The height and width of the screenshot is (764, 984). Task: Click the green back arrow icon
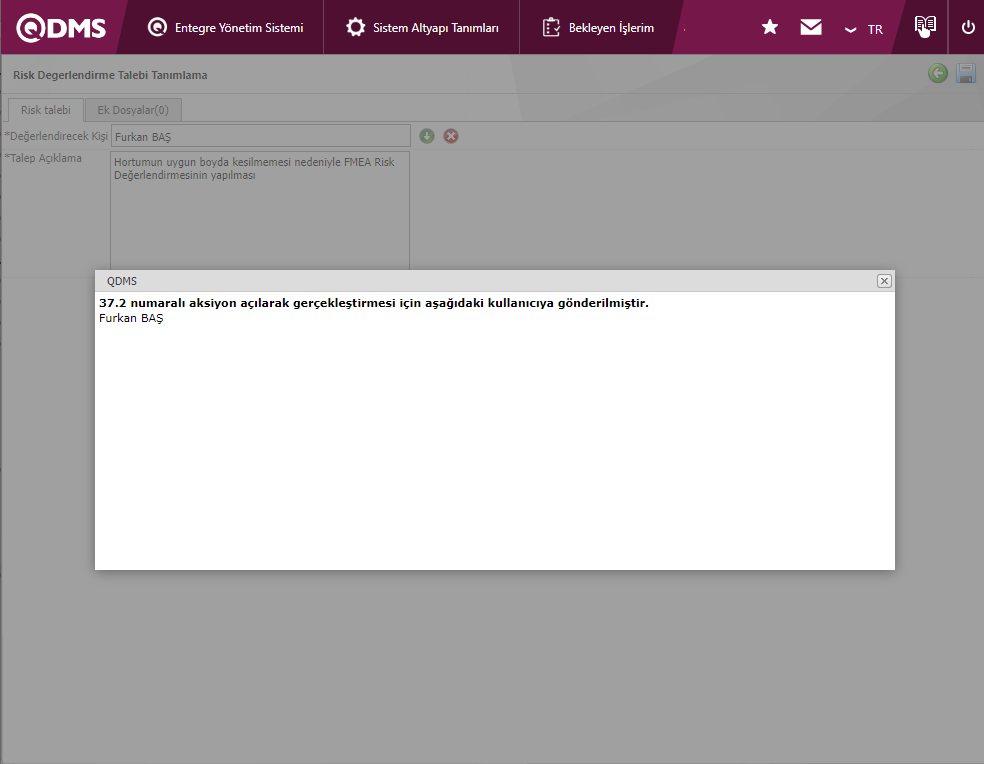(938, 73)
